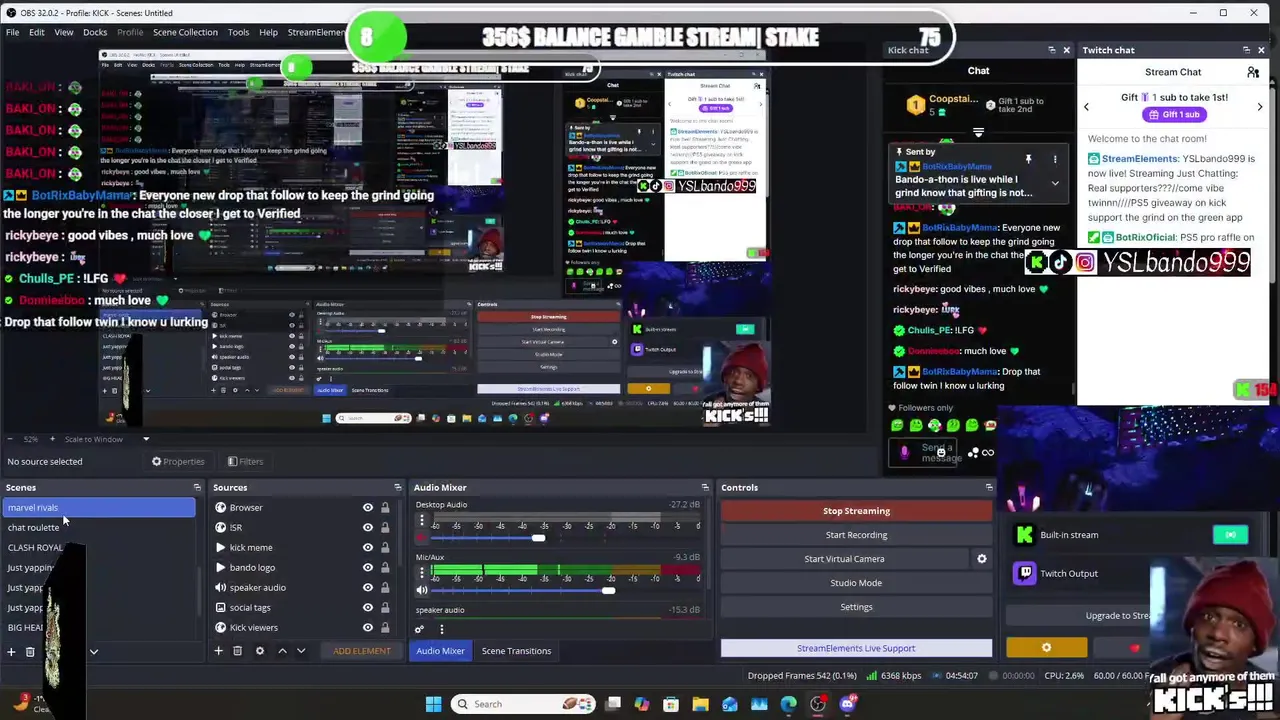Screen dimensions: 1280x720
Task: Open the View menu
Action: 63,32
